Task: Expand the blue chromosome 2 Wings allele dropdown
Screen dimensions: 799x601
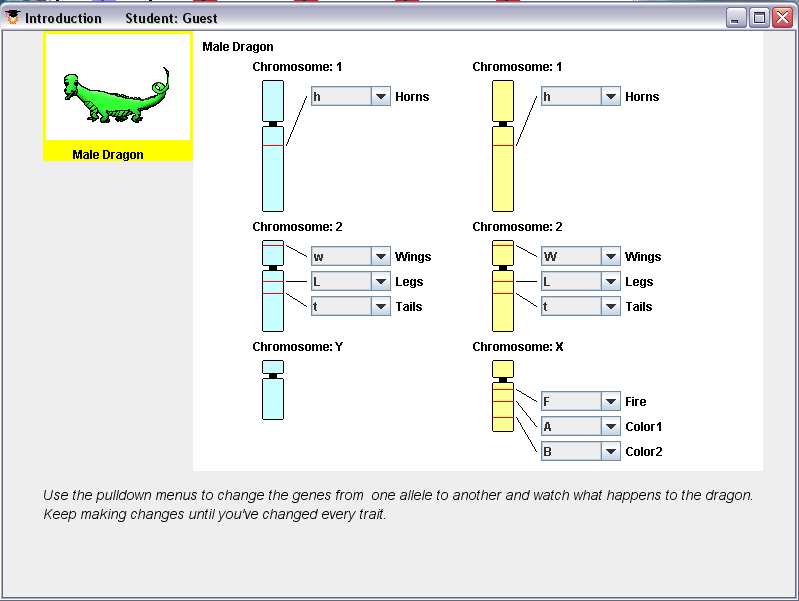Action: point(351,256)
